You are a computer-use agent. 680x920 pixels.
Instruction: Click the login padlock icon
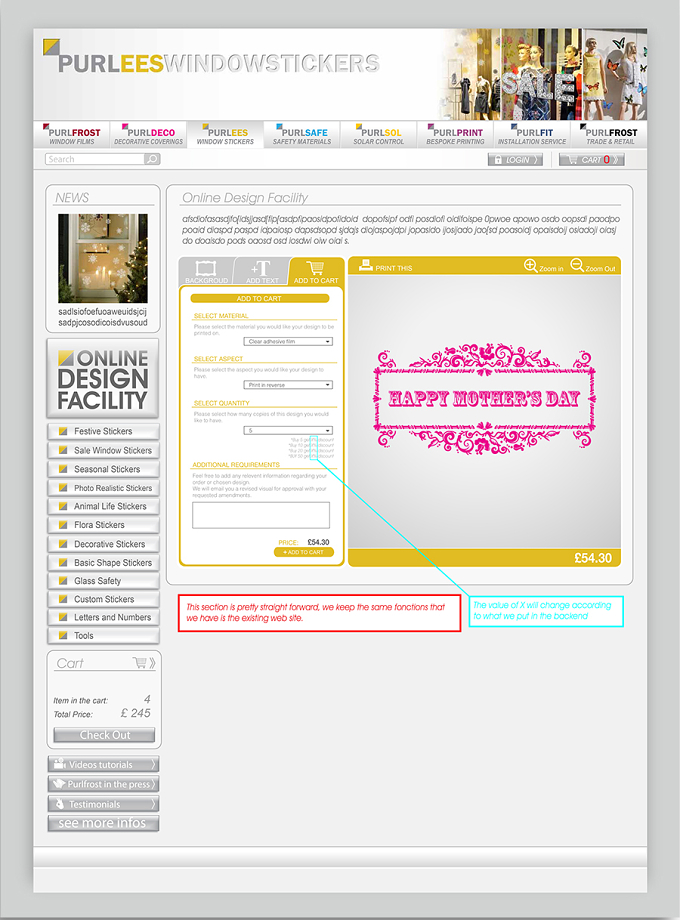(498, 160)
